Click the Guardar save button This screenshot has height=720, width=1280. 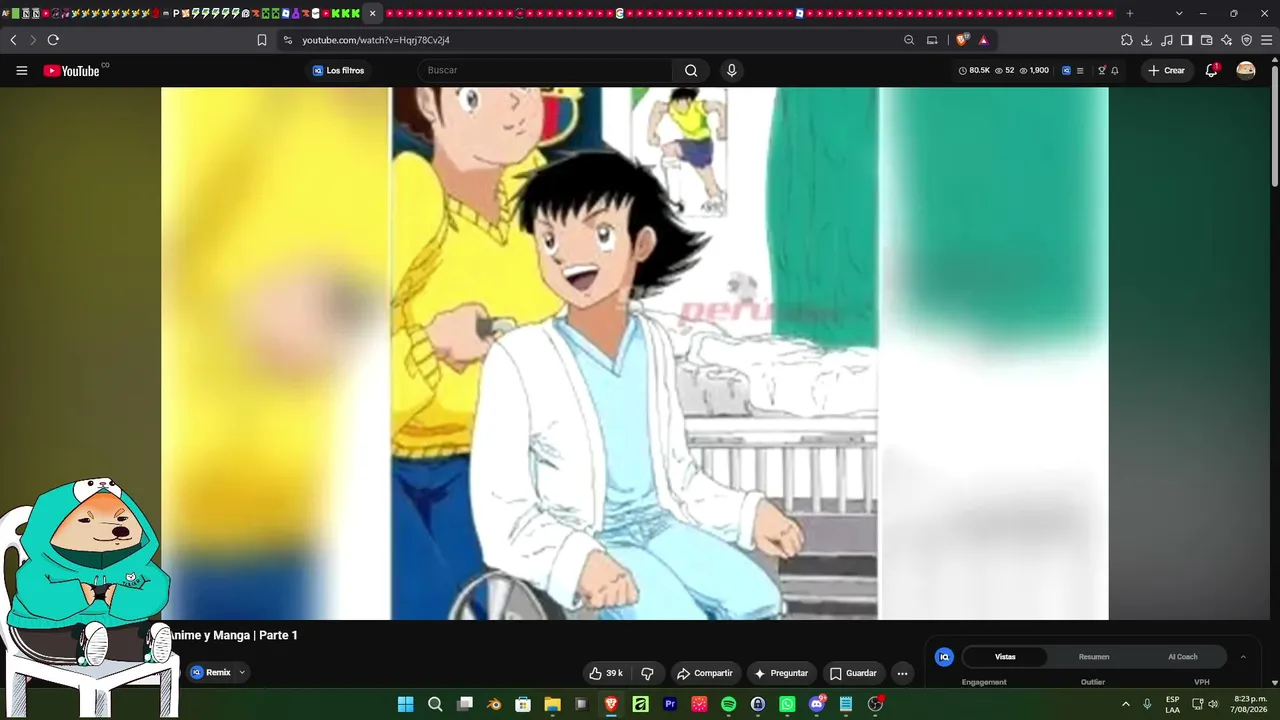tap(853, 673)
